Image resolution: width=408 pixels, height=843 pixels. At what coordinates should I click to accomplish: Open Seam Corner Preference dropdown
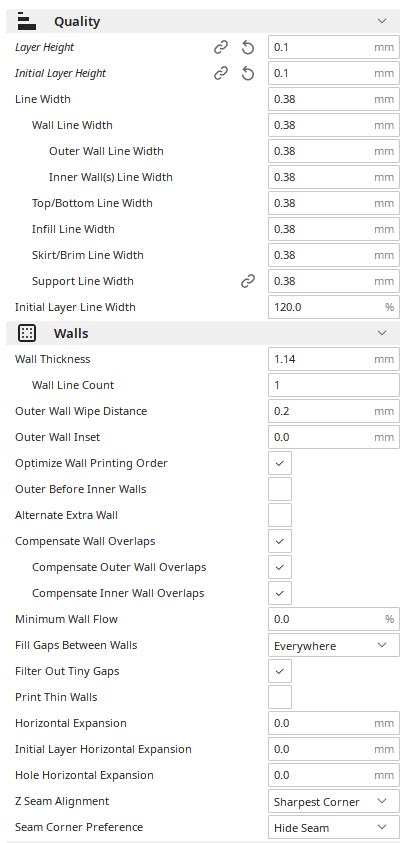point(334,827)
